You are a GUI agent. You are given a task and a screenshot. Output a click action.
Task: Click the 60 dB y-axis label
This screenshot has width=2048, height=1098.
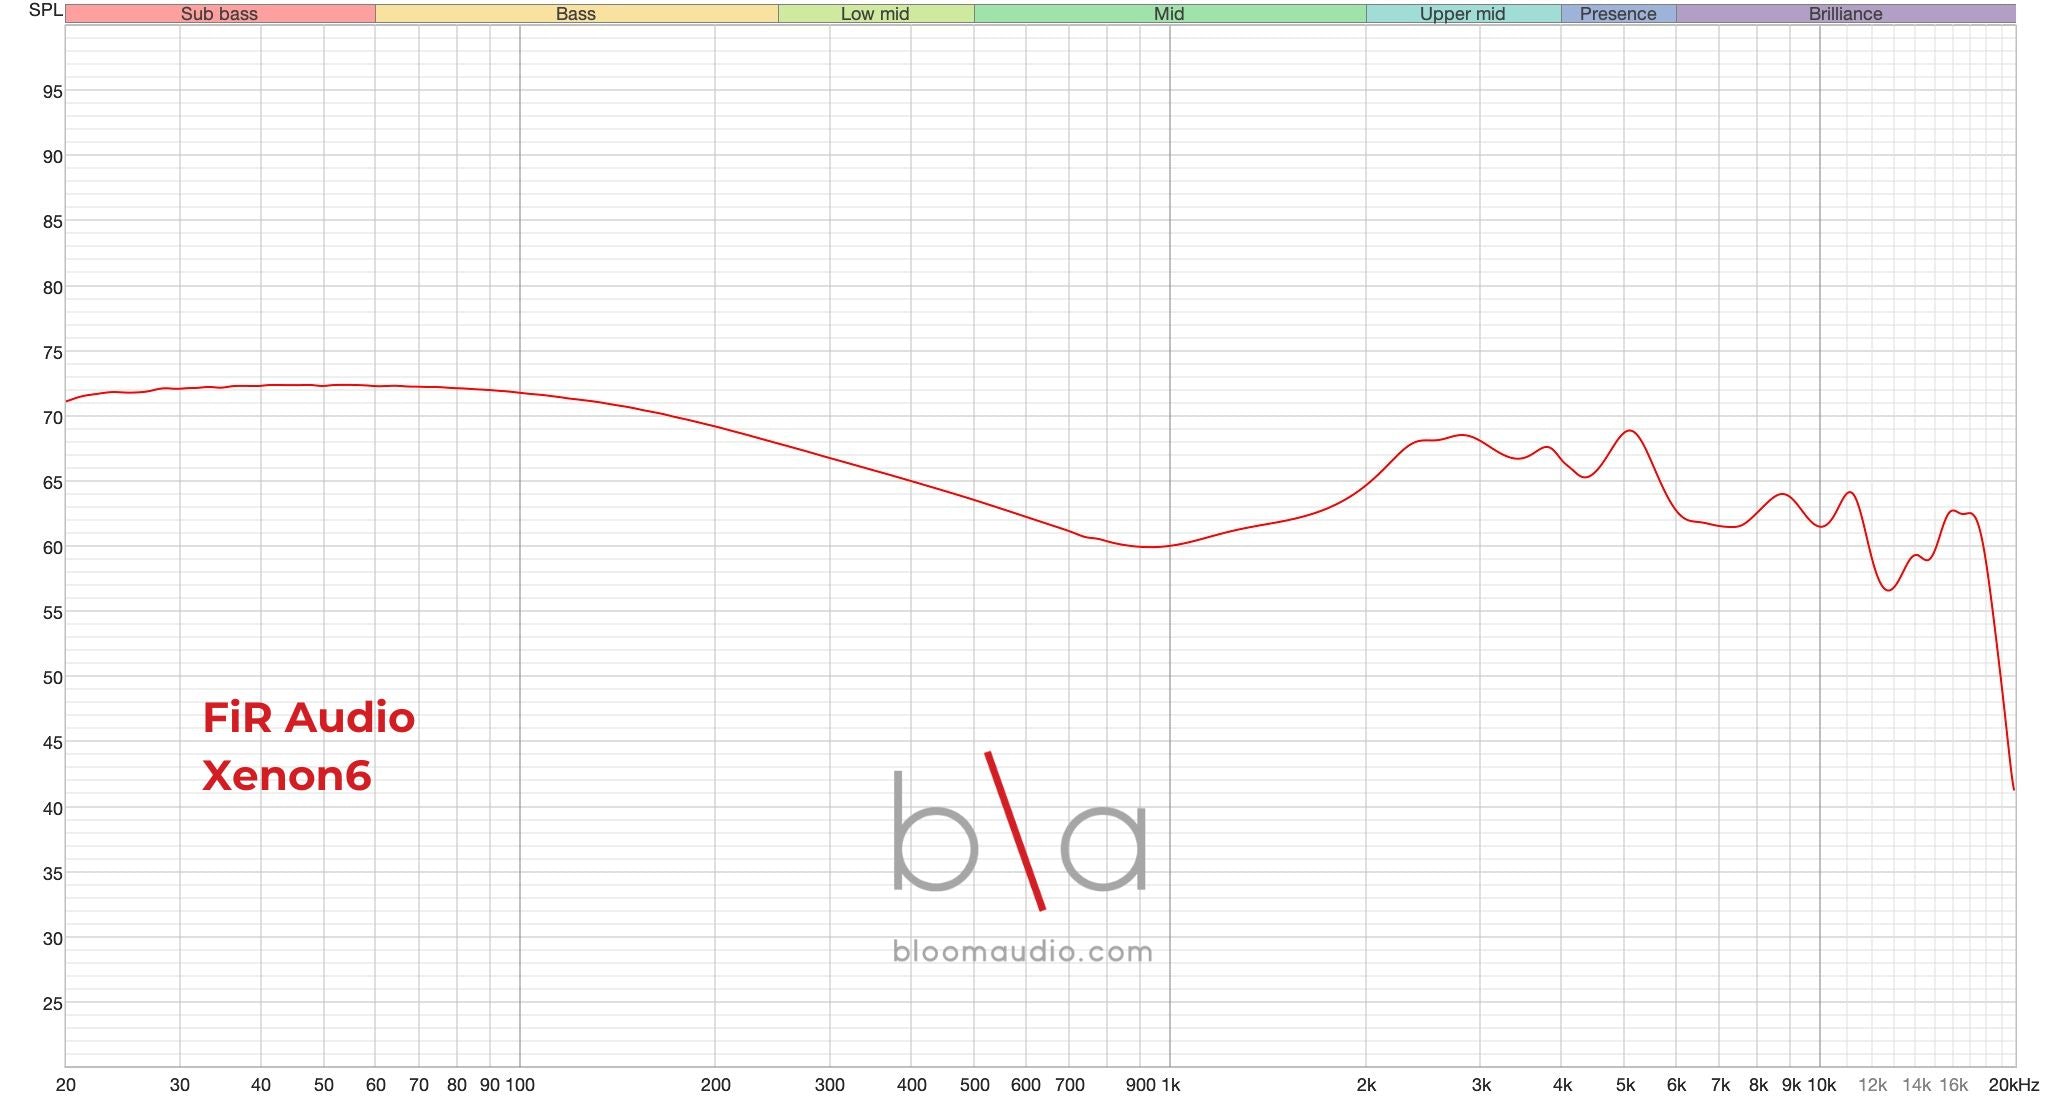point(52,548)
